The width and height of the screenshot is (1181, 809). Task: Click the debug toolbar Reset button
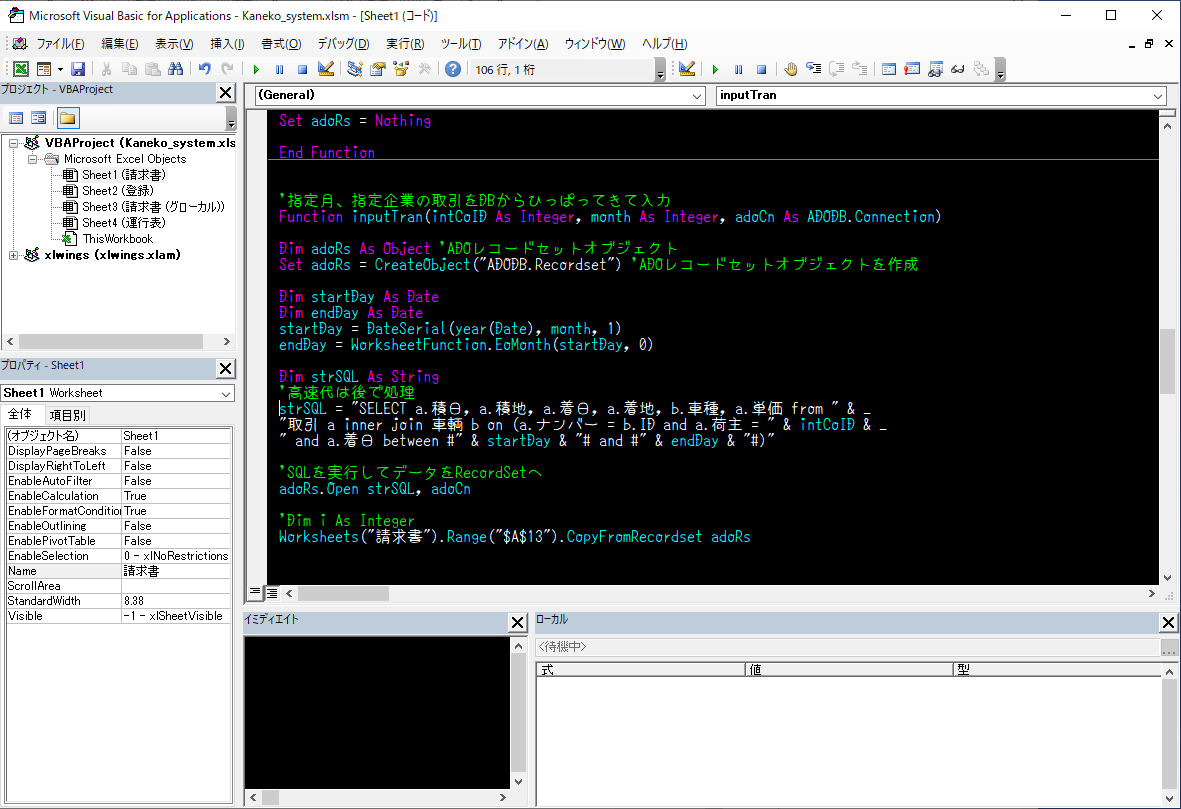pos(761,69)
